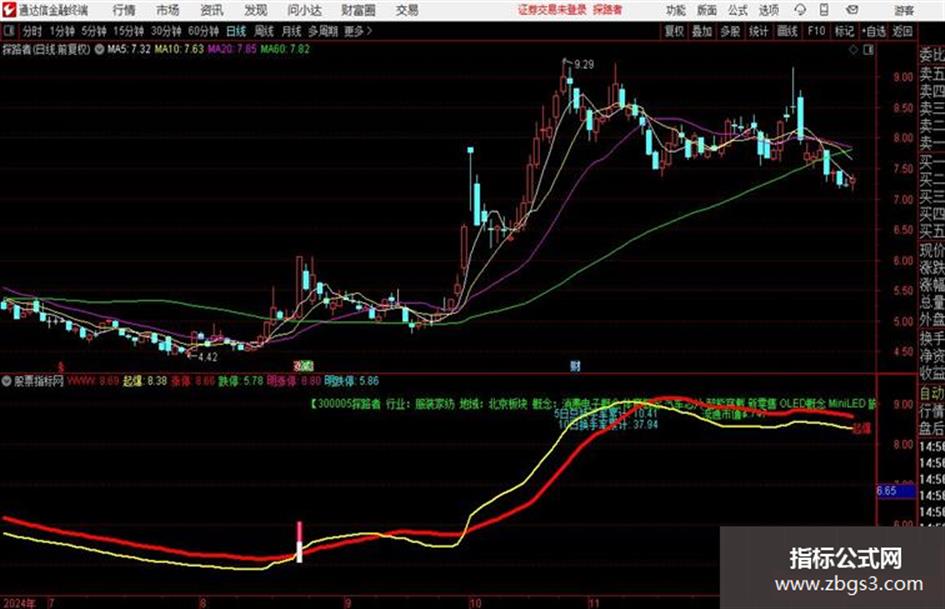Open the 资讯 menu
This screenshot has width=945, height=609.
(x=212, y=10)
